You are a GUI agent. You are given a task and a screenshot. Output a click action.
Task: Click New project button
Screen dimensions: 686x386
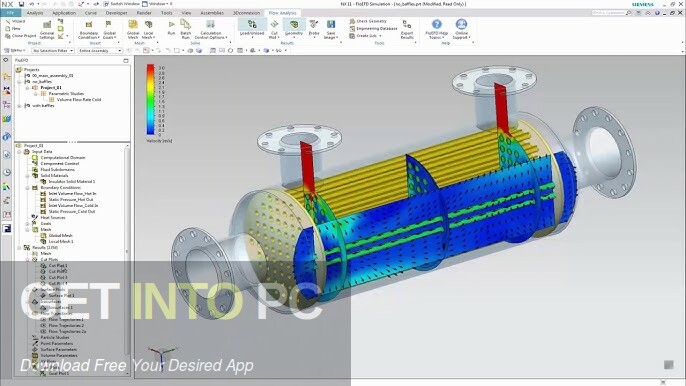pyautogui.click(x=13, y=28)
